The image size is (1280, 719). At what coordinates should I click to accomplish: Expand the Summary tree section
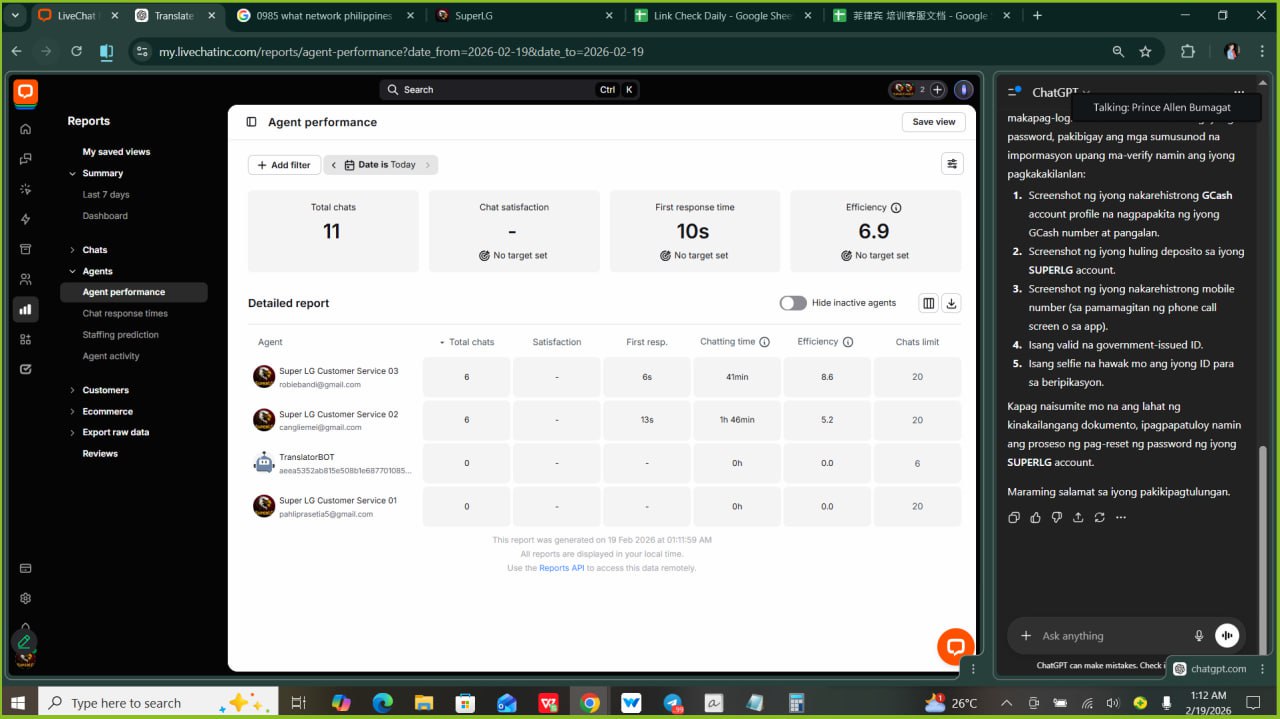tap(72, 173)
